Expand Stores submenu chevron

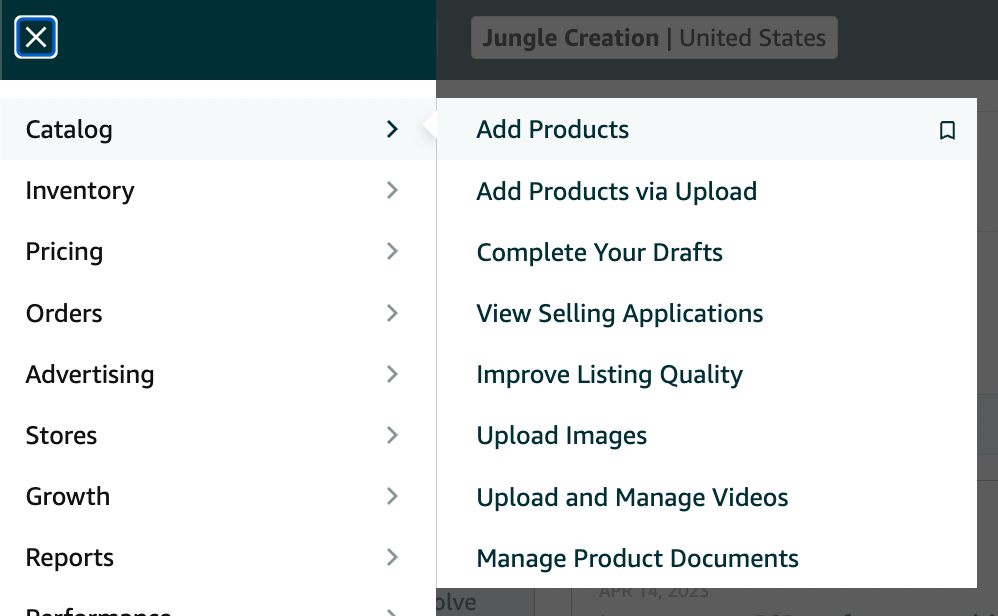coord(392,435)
